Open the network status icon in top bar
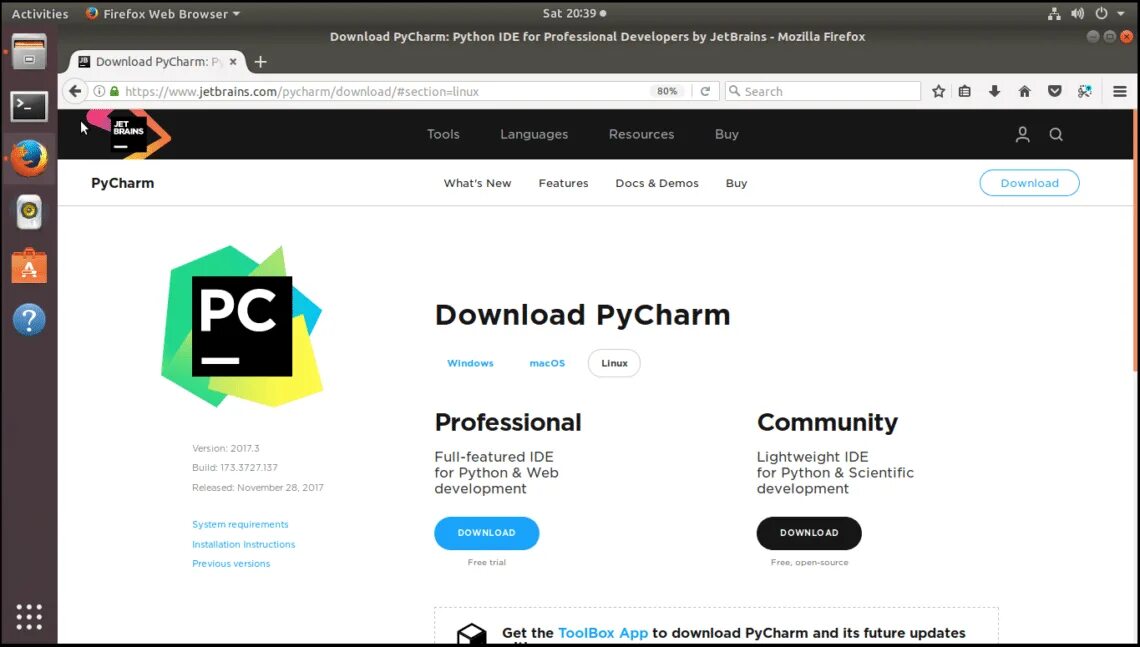This screenshot has width=1140, height=647. pos(1053,13)
